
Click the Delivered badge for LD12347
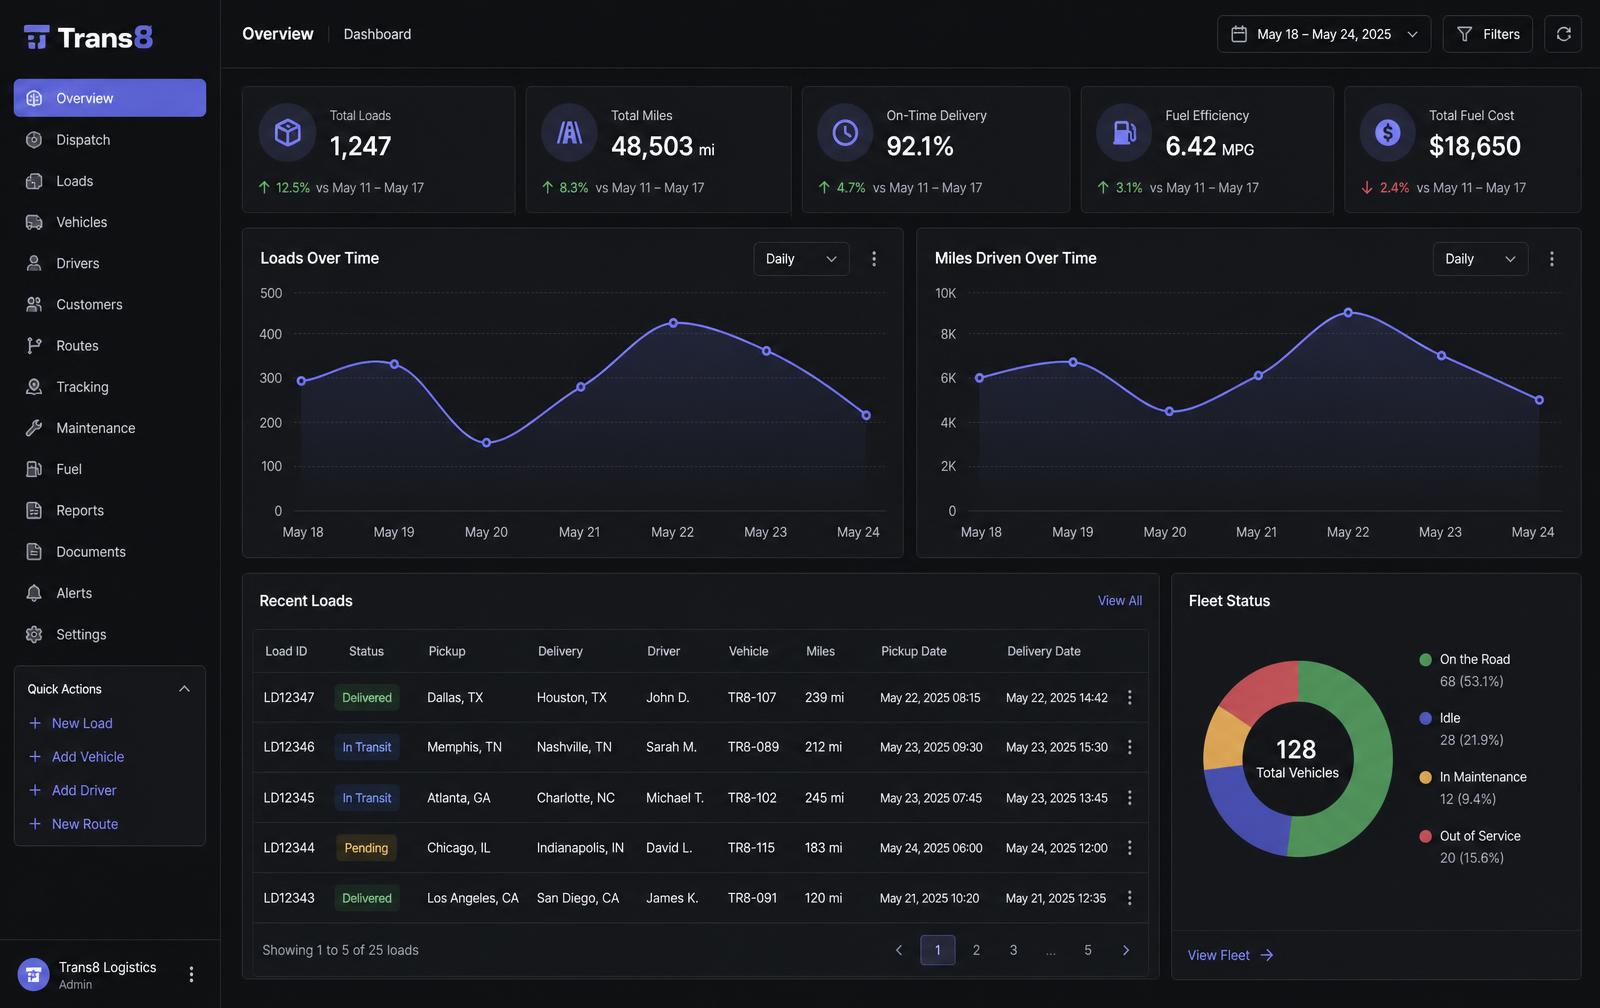367,698
